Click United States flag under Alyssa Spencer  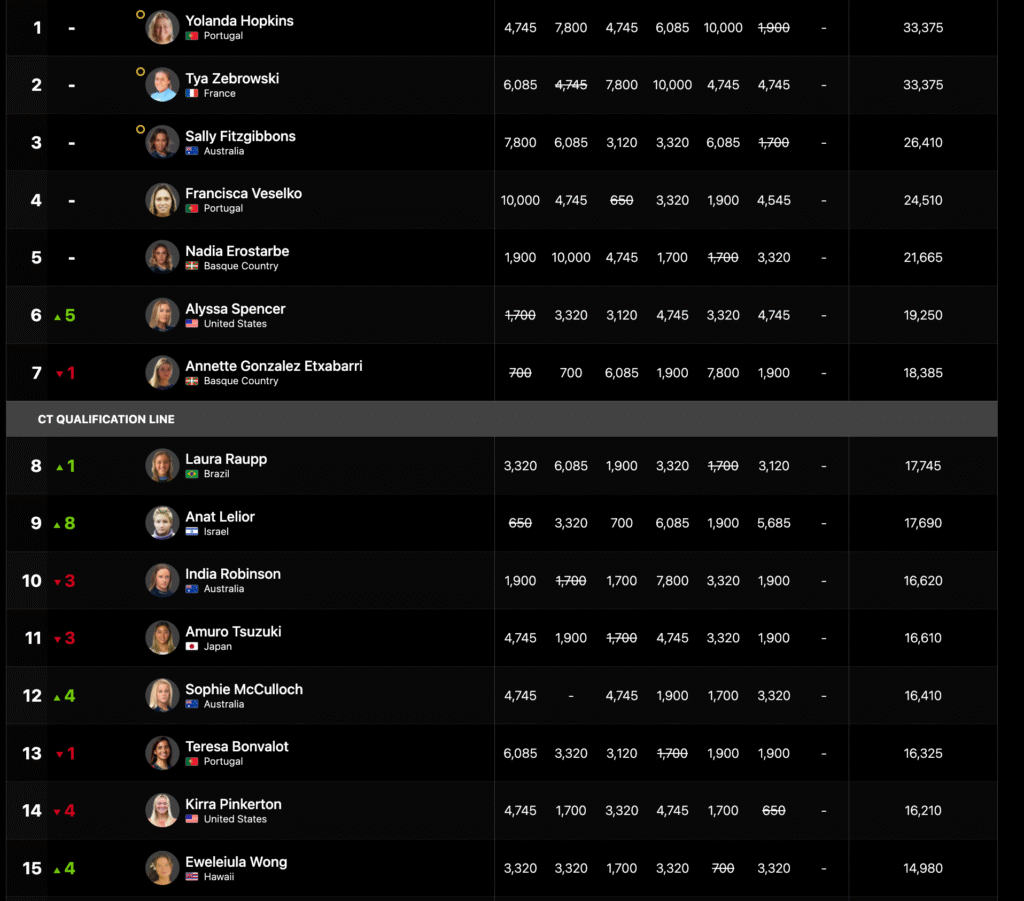point(191,324)
